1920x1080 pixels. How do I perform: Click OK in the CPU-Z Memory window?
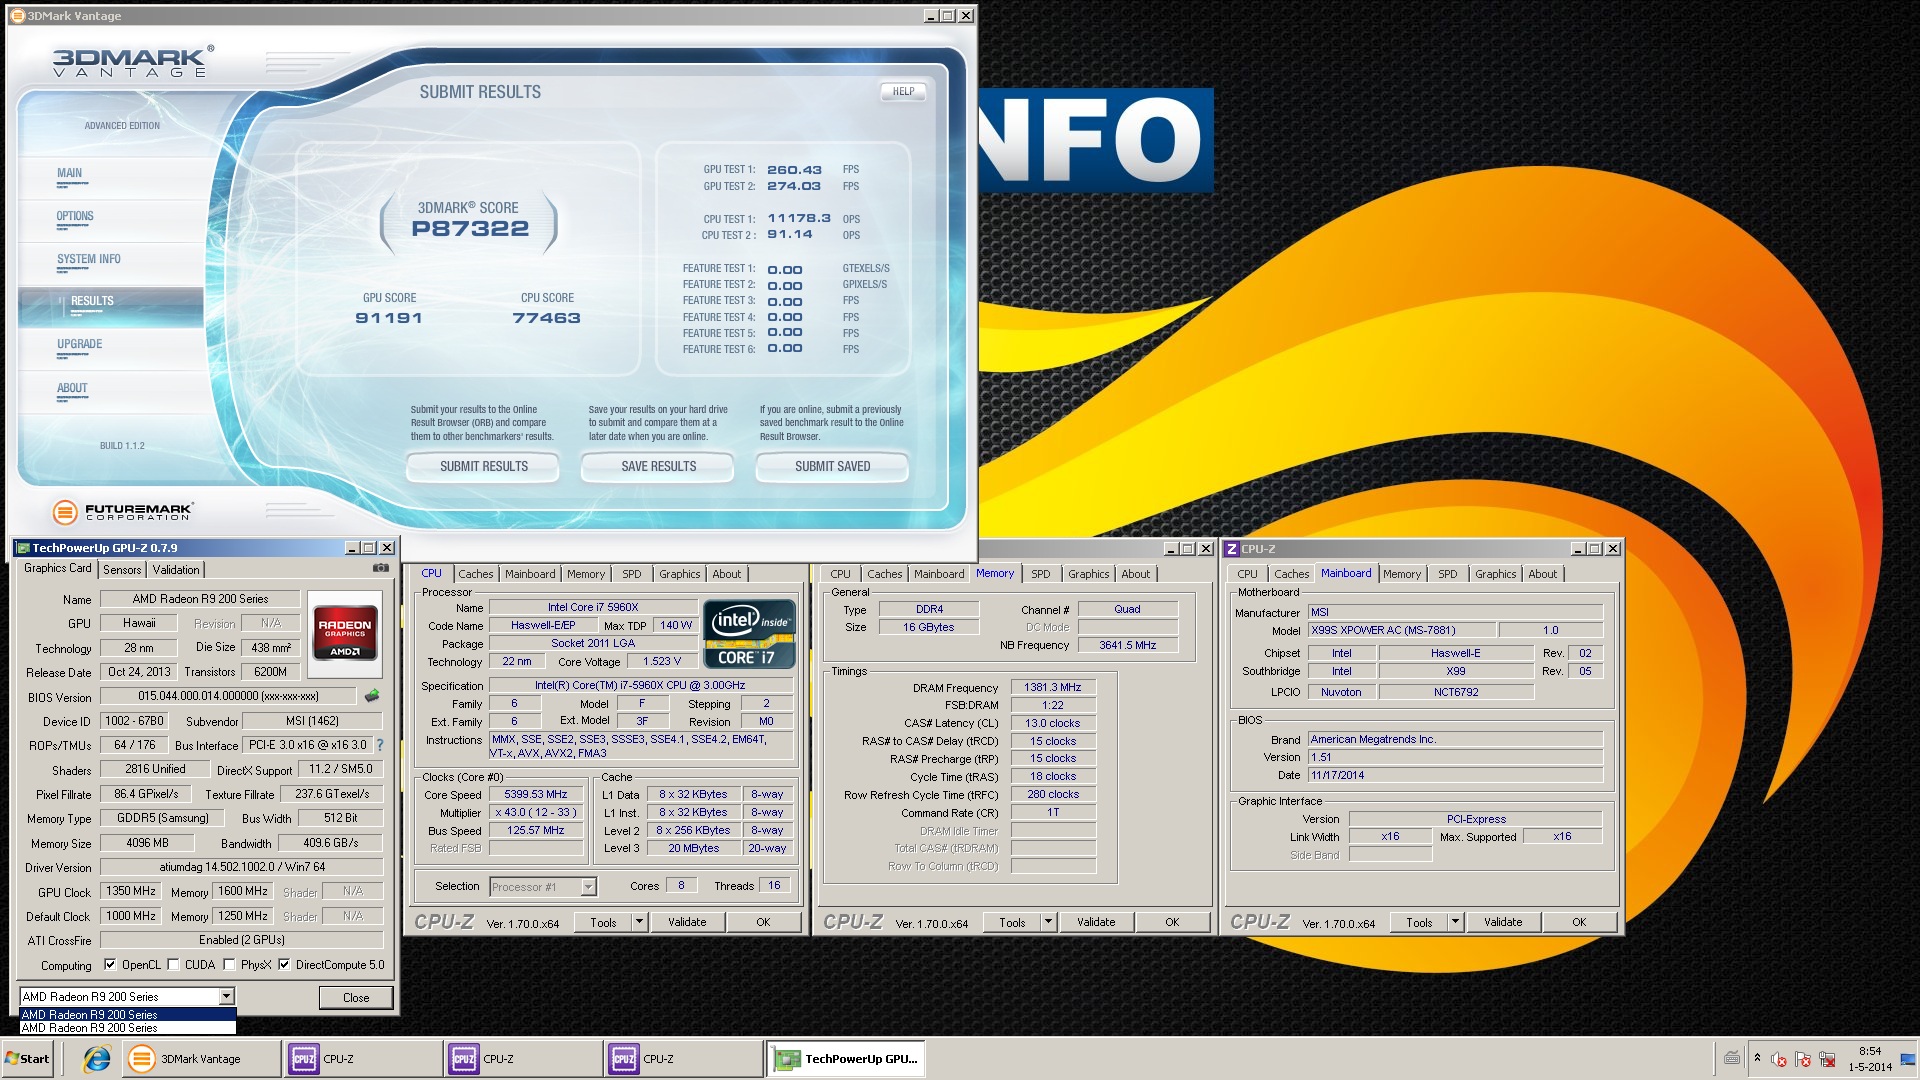(x=1172, y=922)
